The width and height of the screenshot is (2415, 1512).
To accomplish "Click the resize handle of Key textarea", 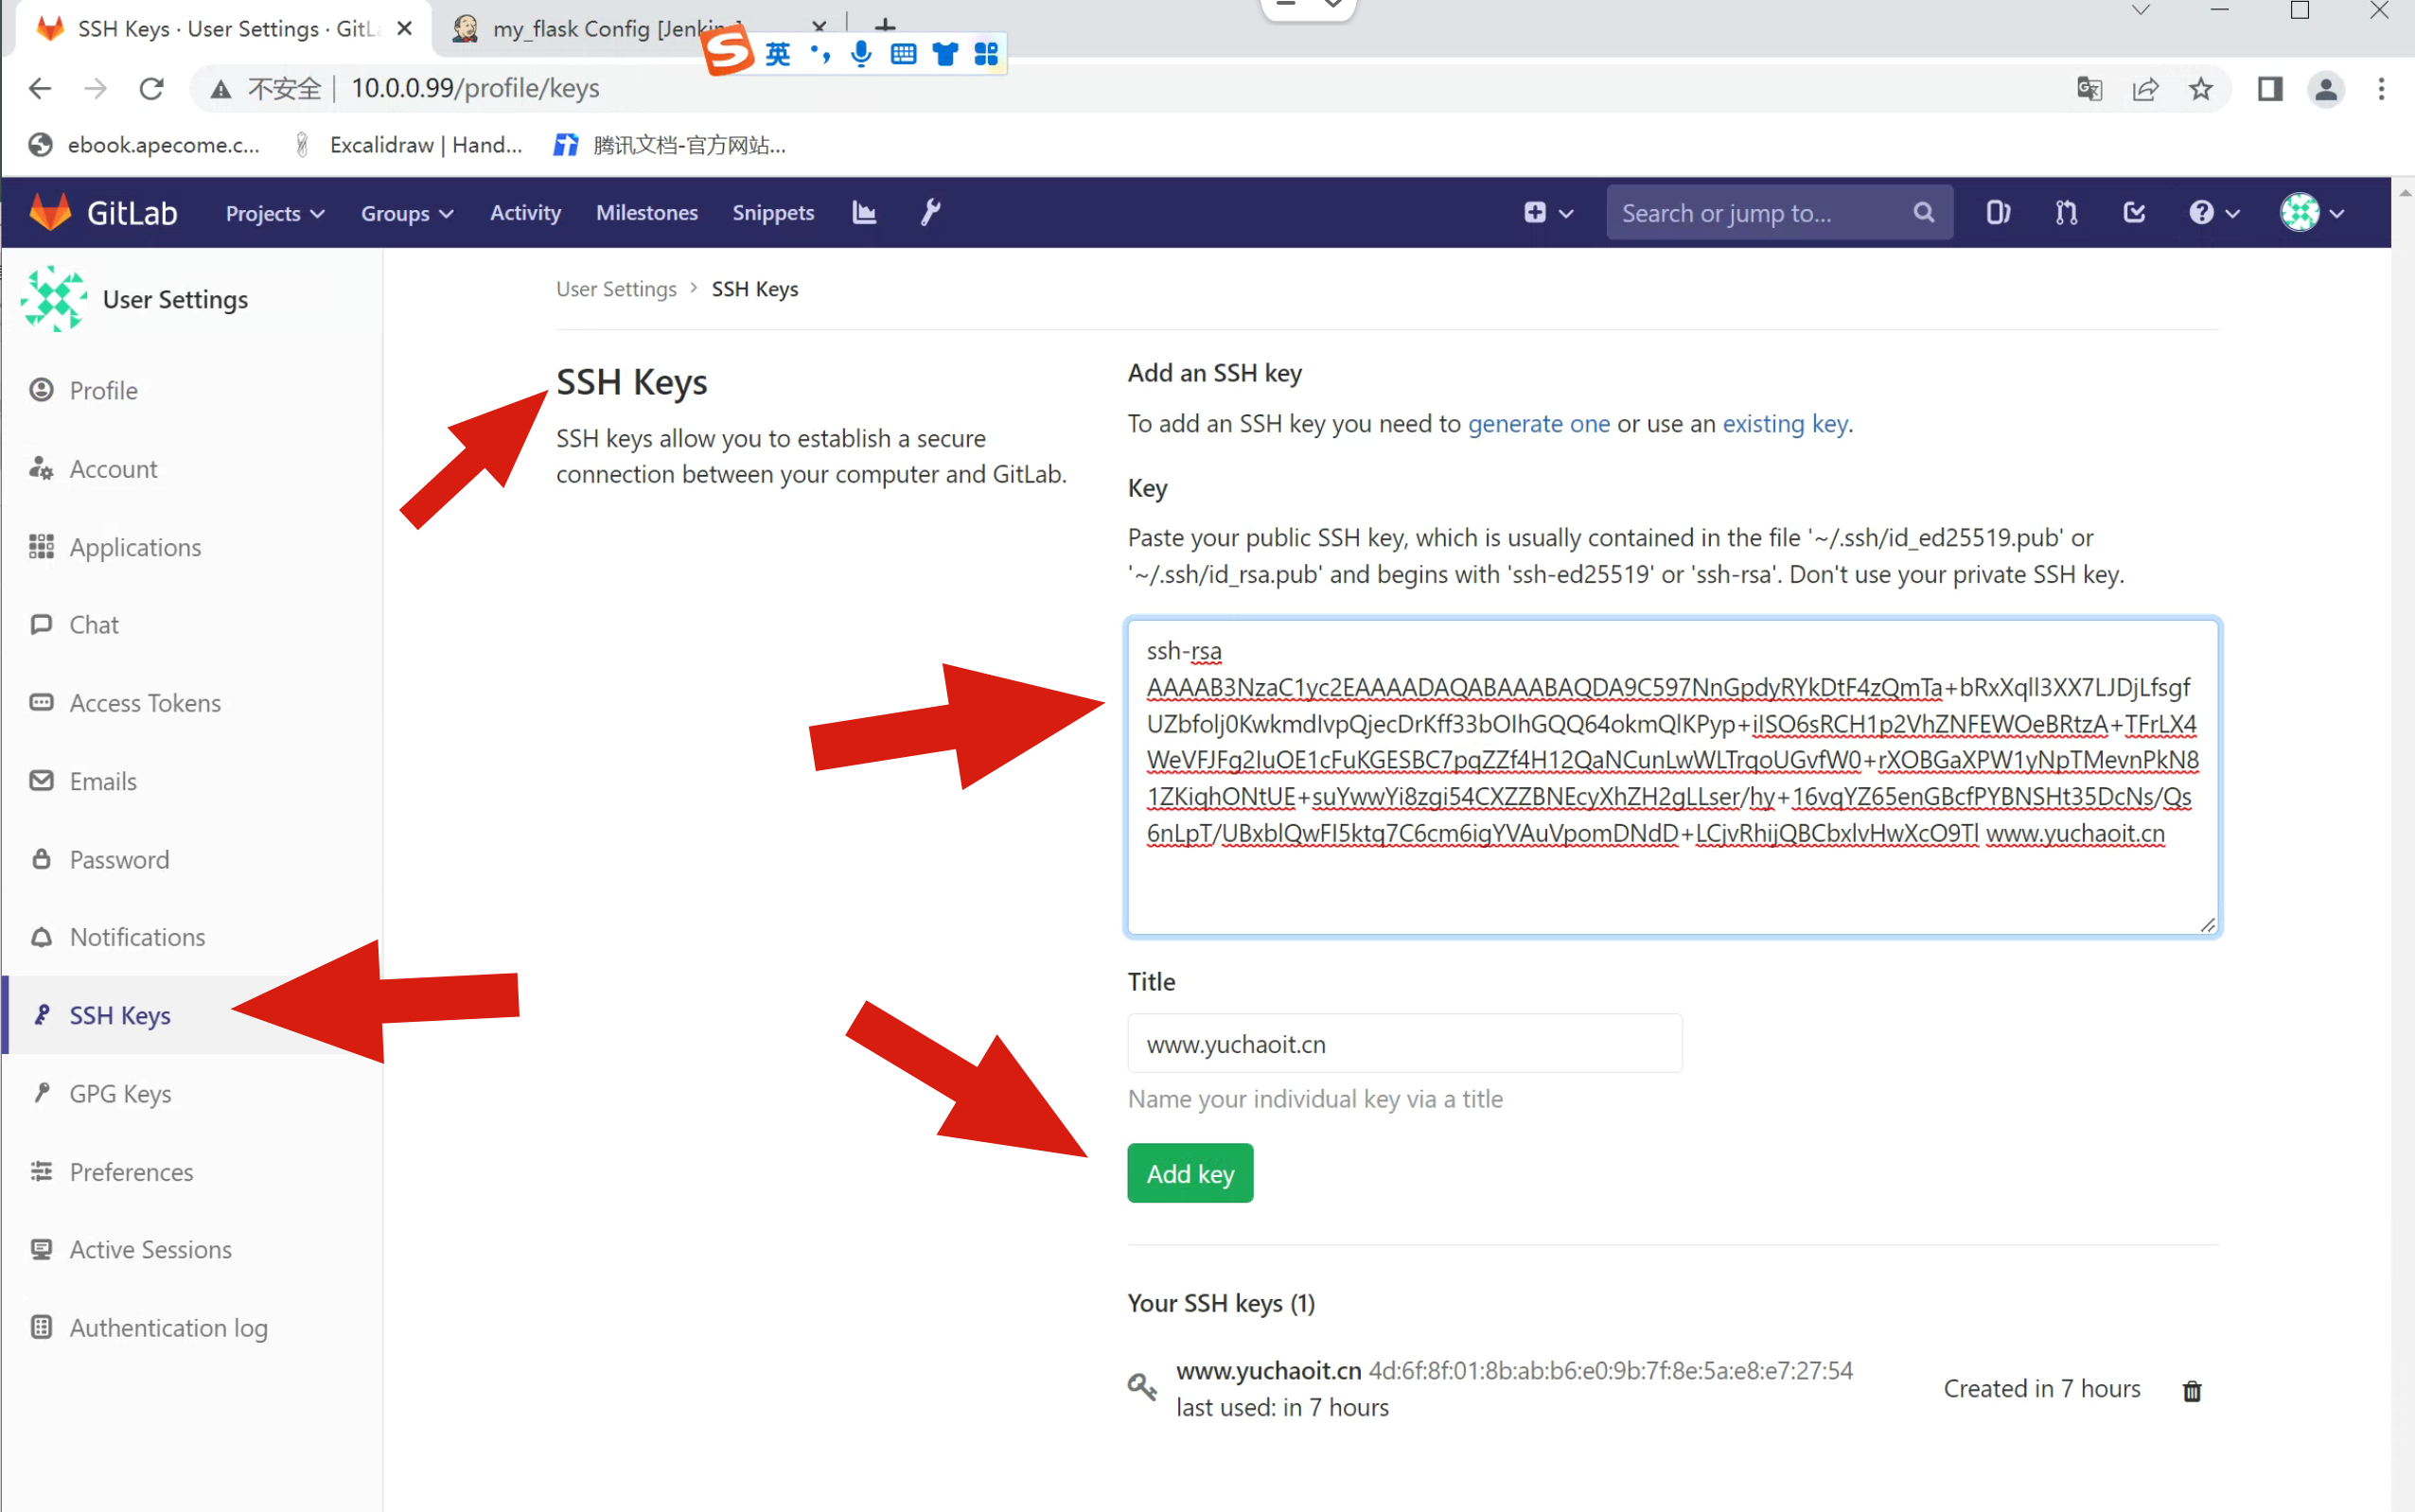I will [2207, 925].
